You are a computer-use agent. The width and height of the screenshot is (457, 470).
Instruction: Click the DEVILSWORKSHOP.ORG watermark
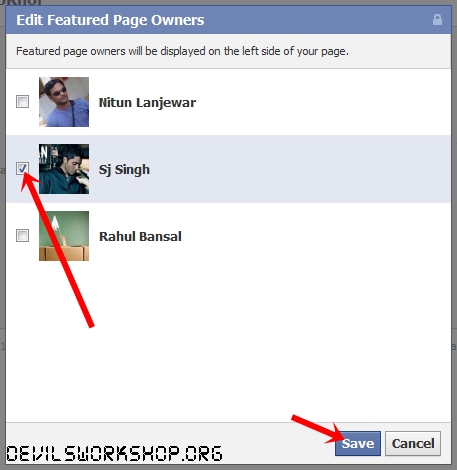[x=114, y=453]
